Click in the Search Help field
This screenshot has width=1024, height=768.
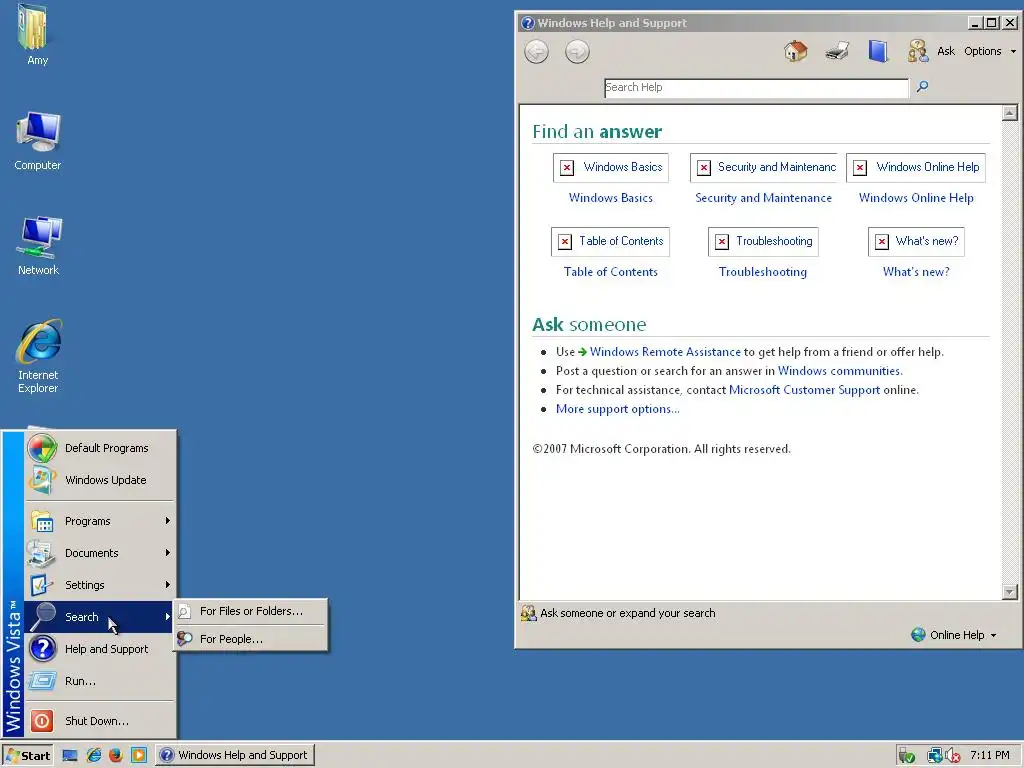(x=756, y=88)
